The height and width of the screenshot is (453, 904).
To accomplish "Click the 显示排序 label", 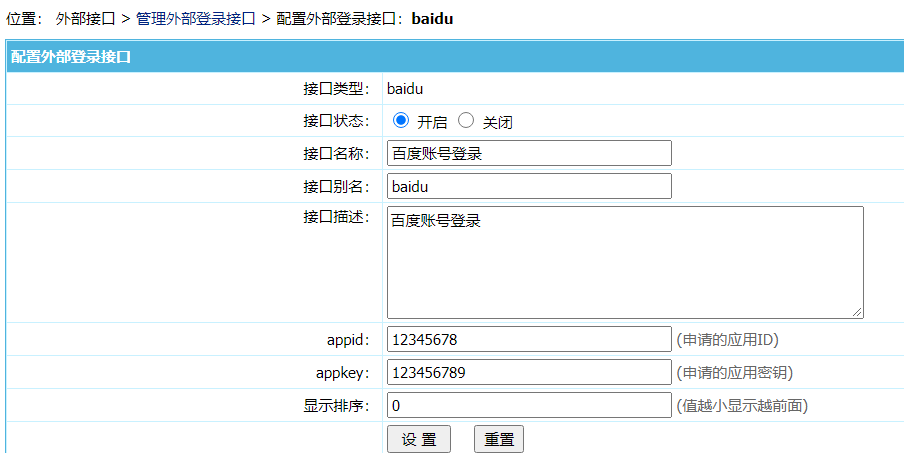I will click(337, 405).
